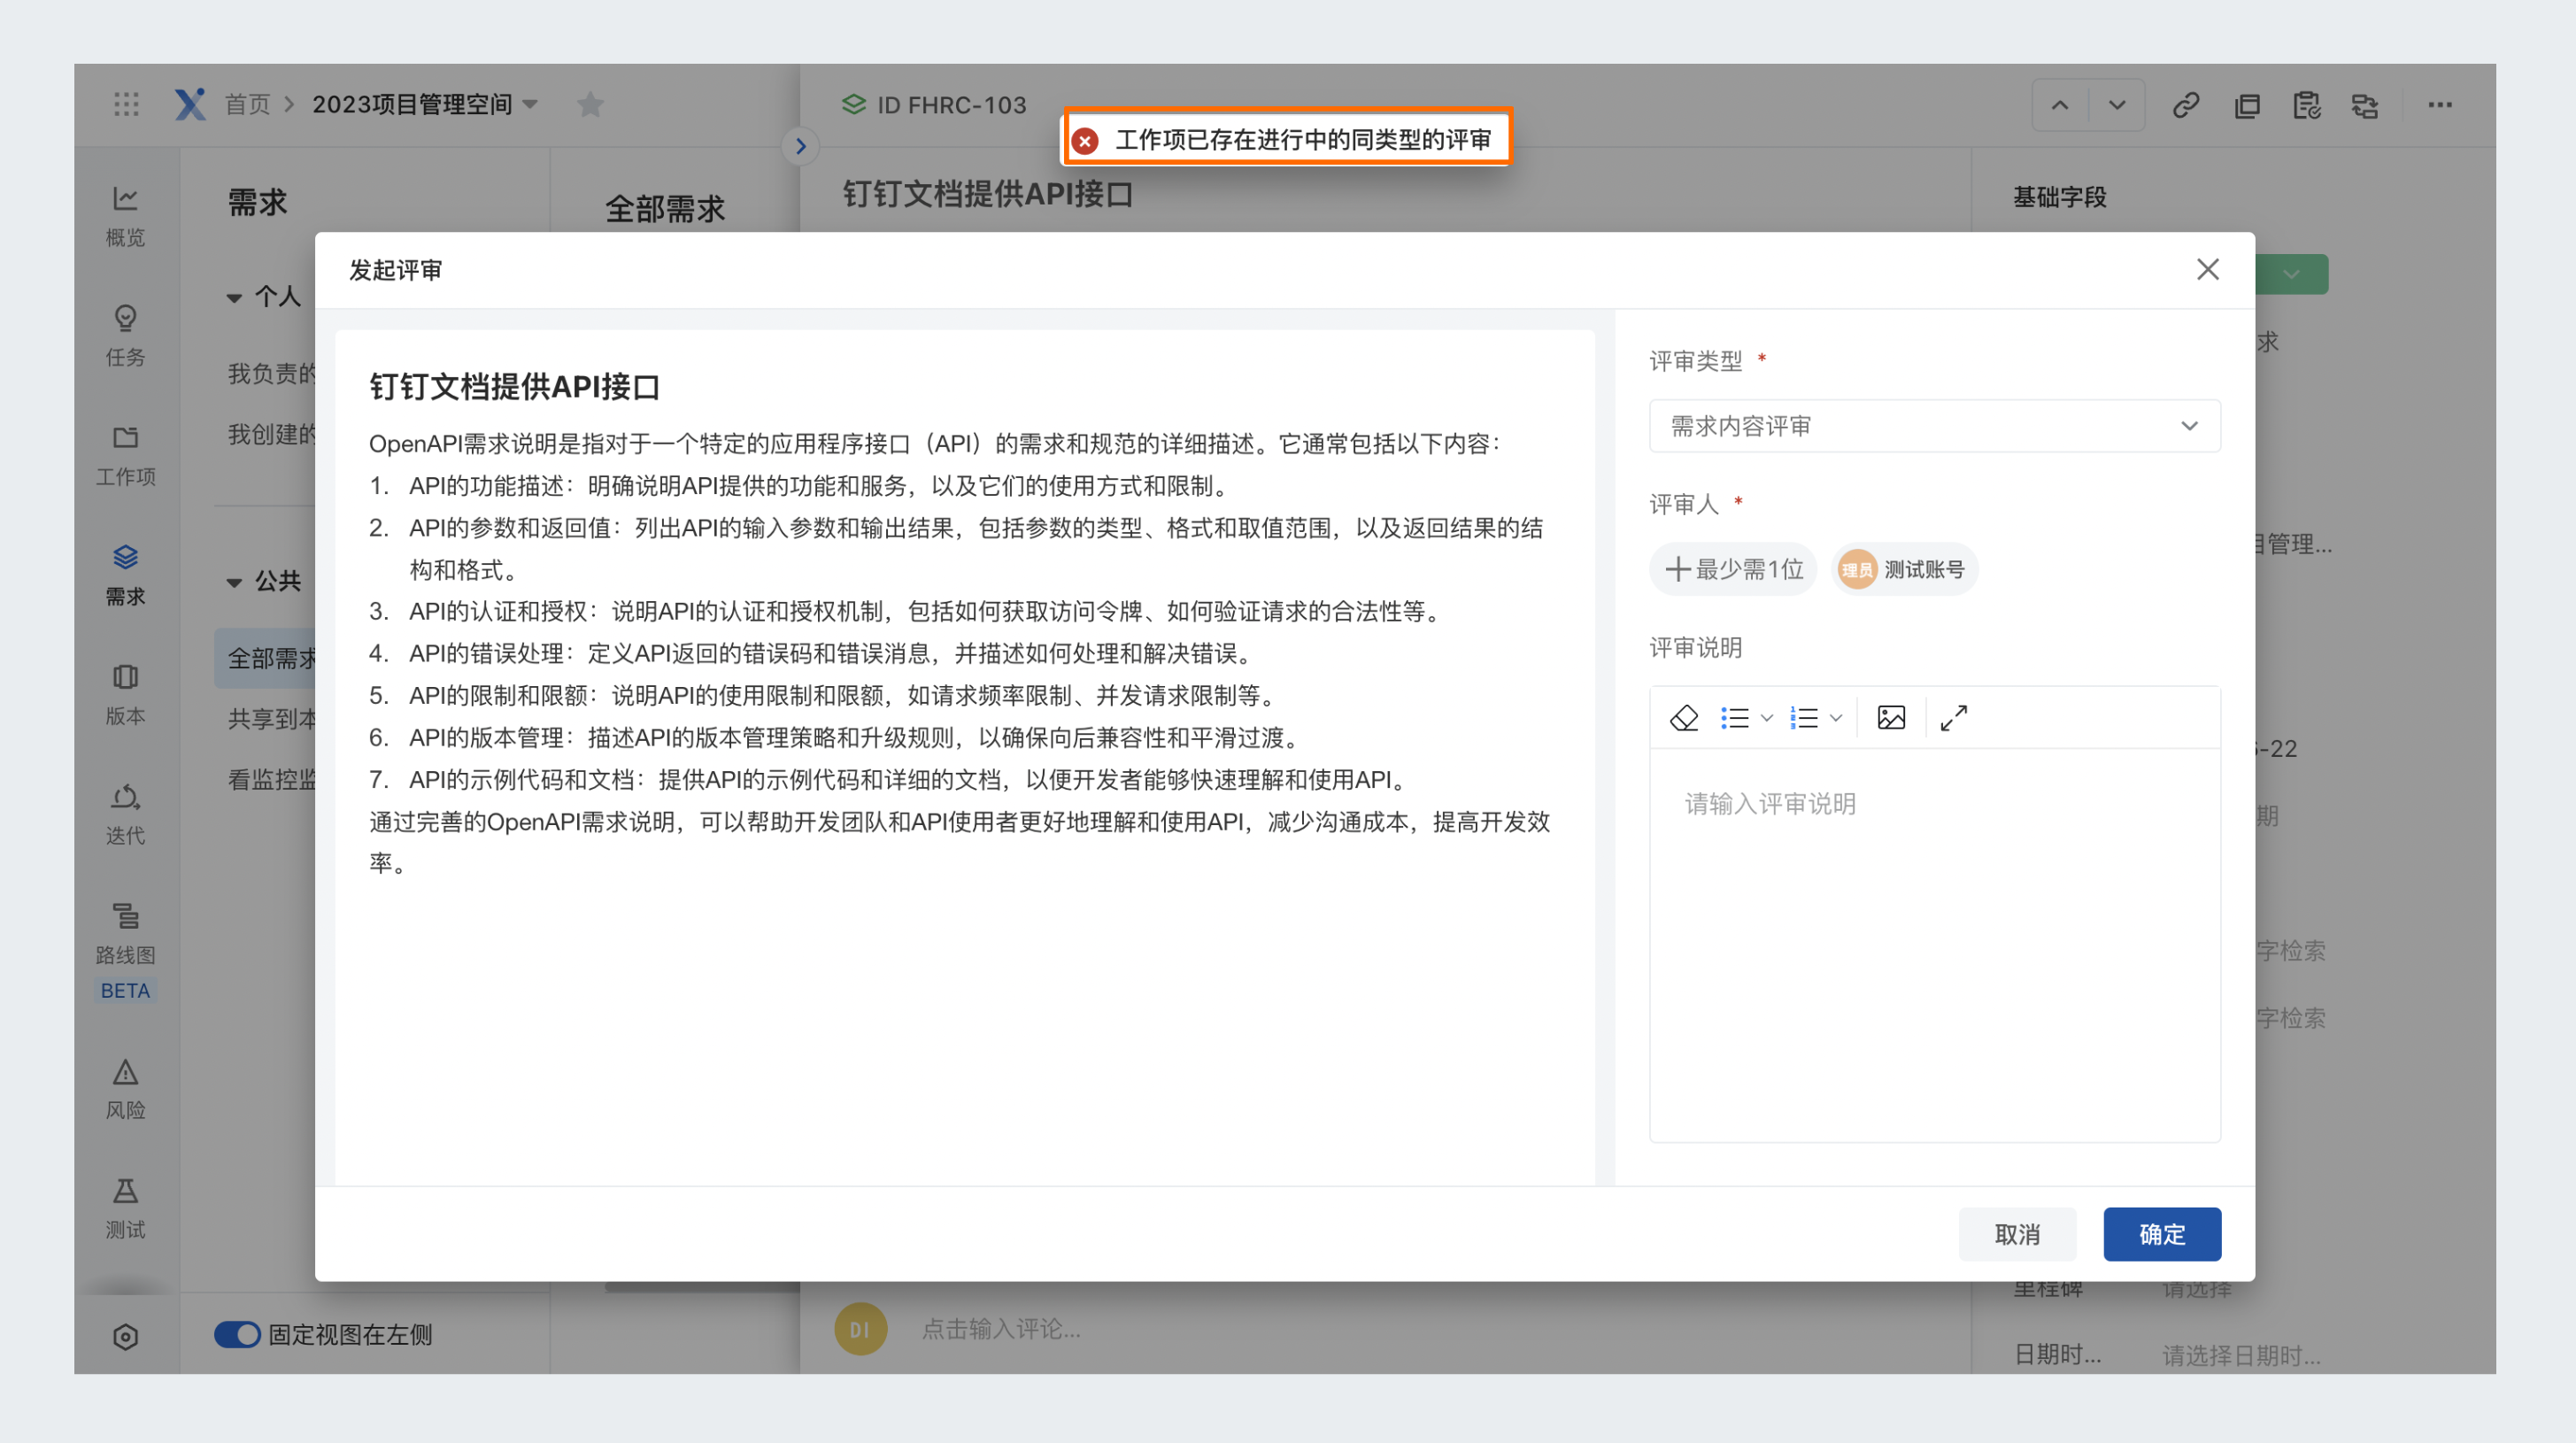Insert numbered list in review description

coord(1803,718)
